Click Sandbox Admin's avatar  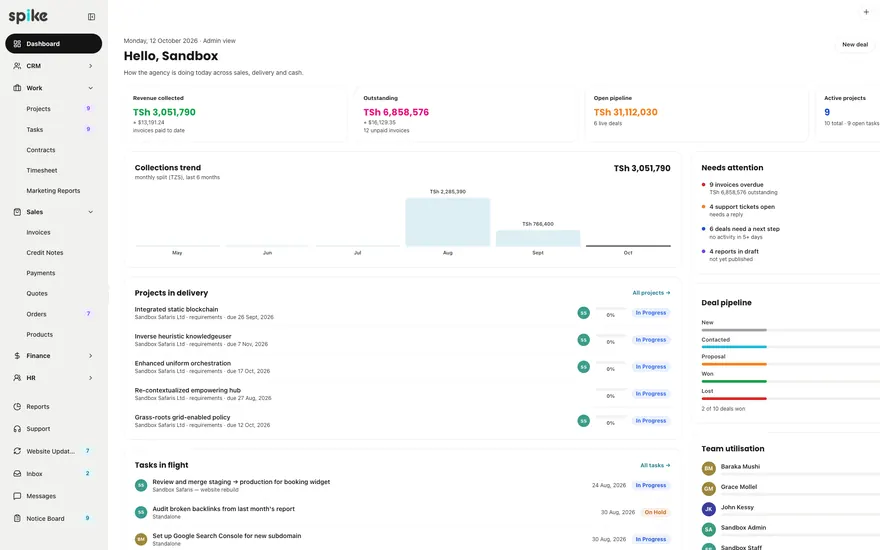709,529
